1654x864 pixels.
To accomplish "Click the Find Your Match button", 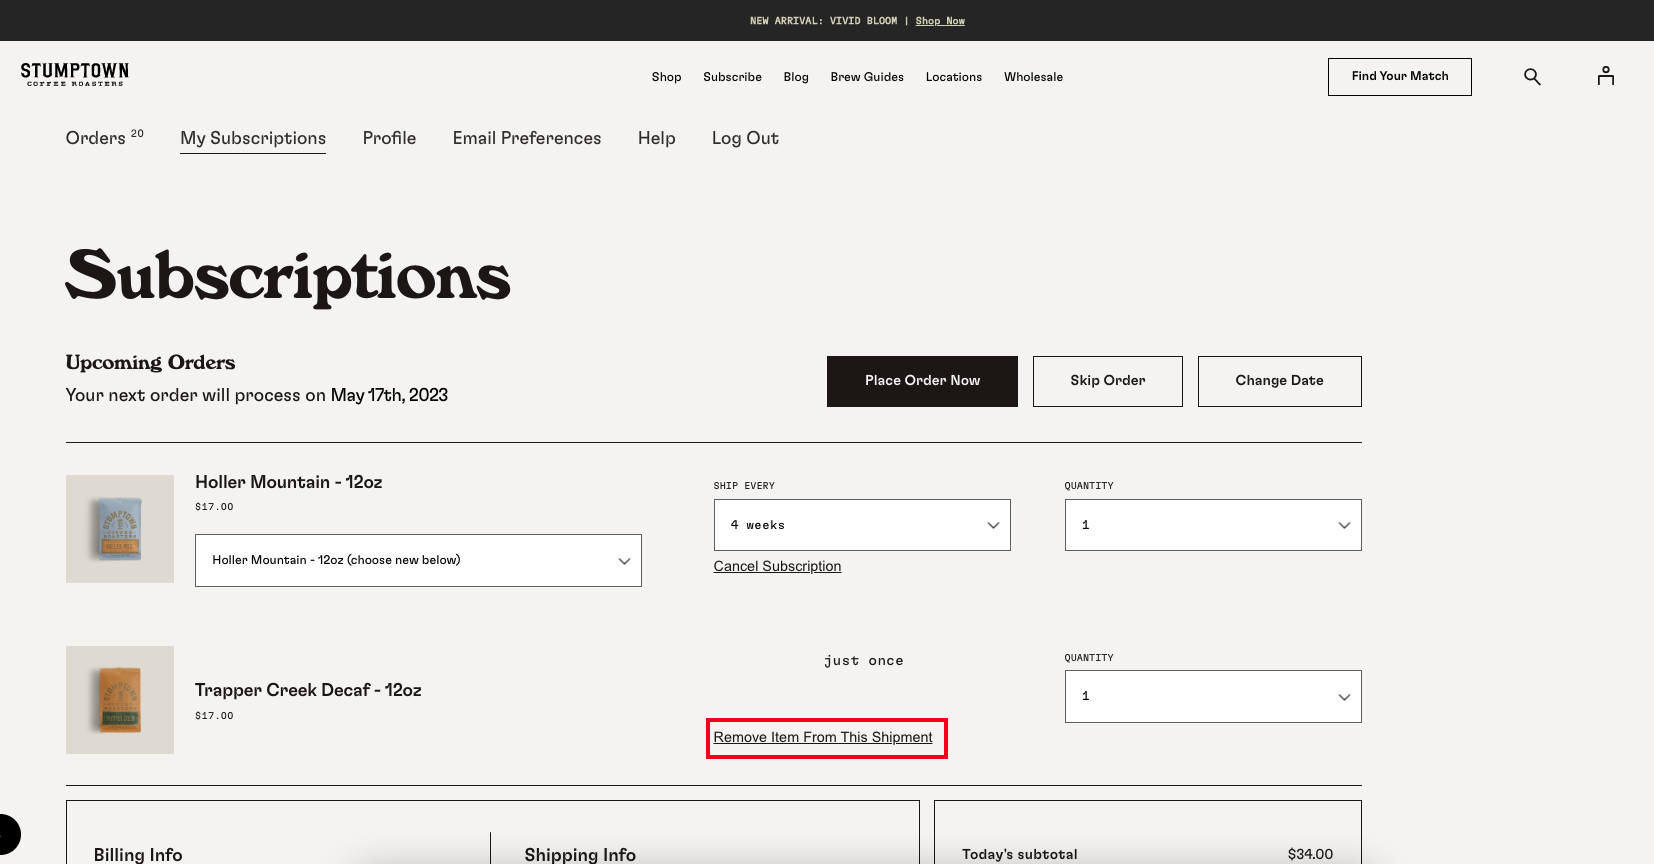I will point(1400,77).
